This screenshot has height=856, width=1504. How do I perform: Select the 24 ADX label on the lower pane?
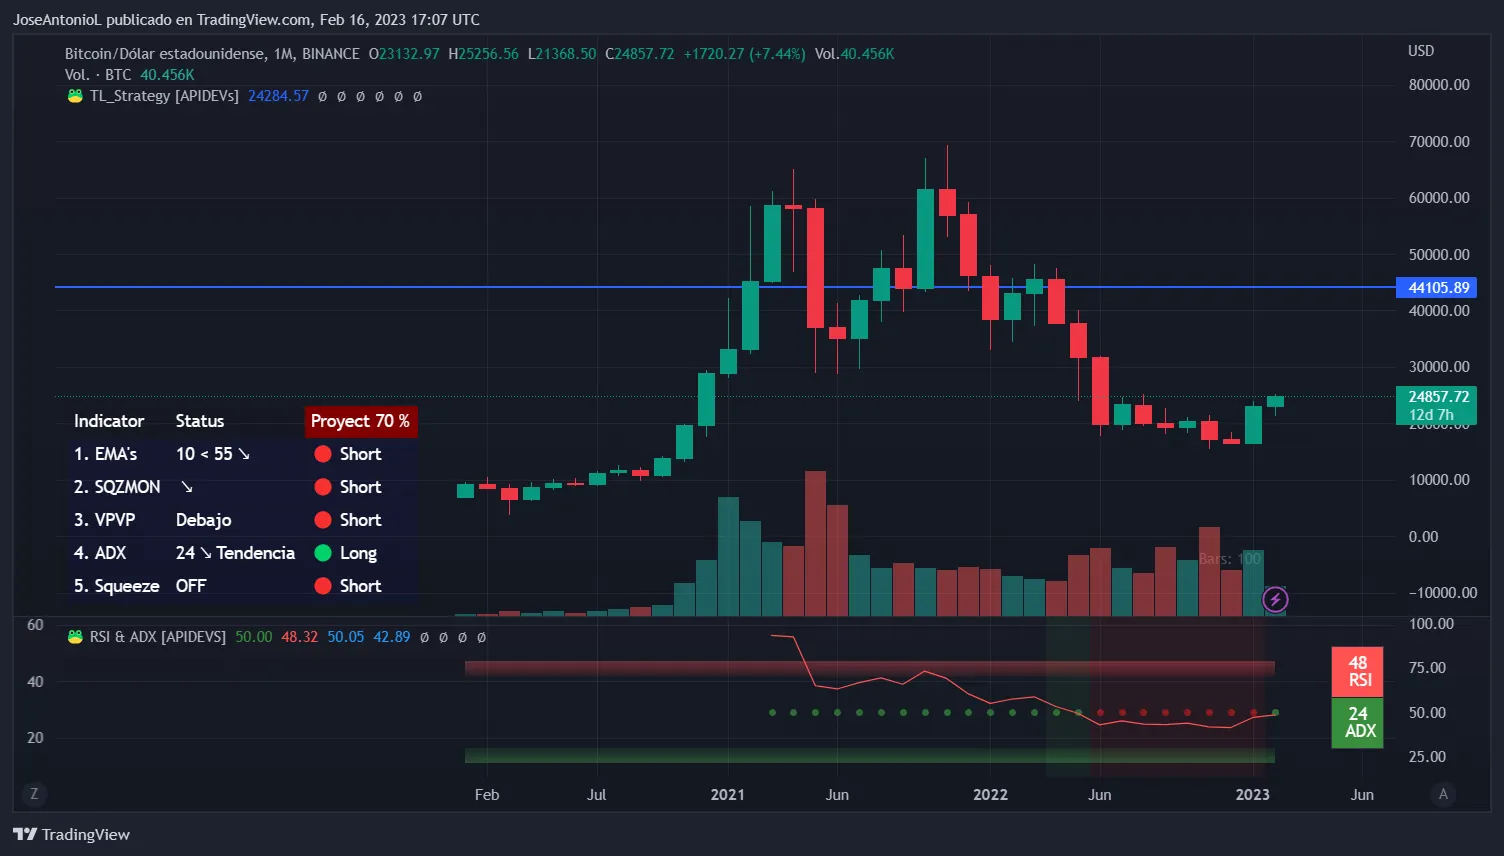[x=1357, y=723]
